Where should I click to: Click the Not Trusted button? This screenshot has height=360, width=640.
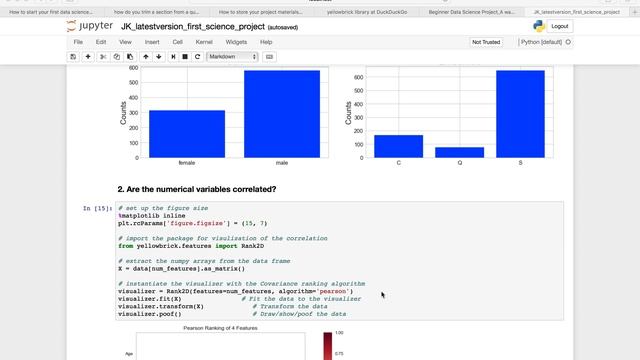pos(486,42)
